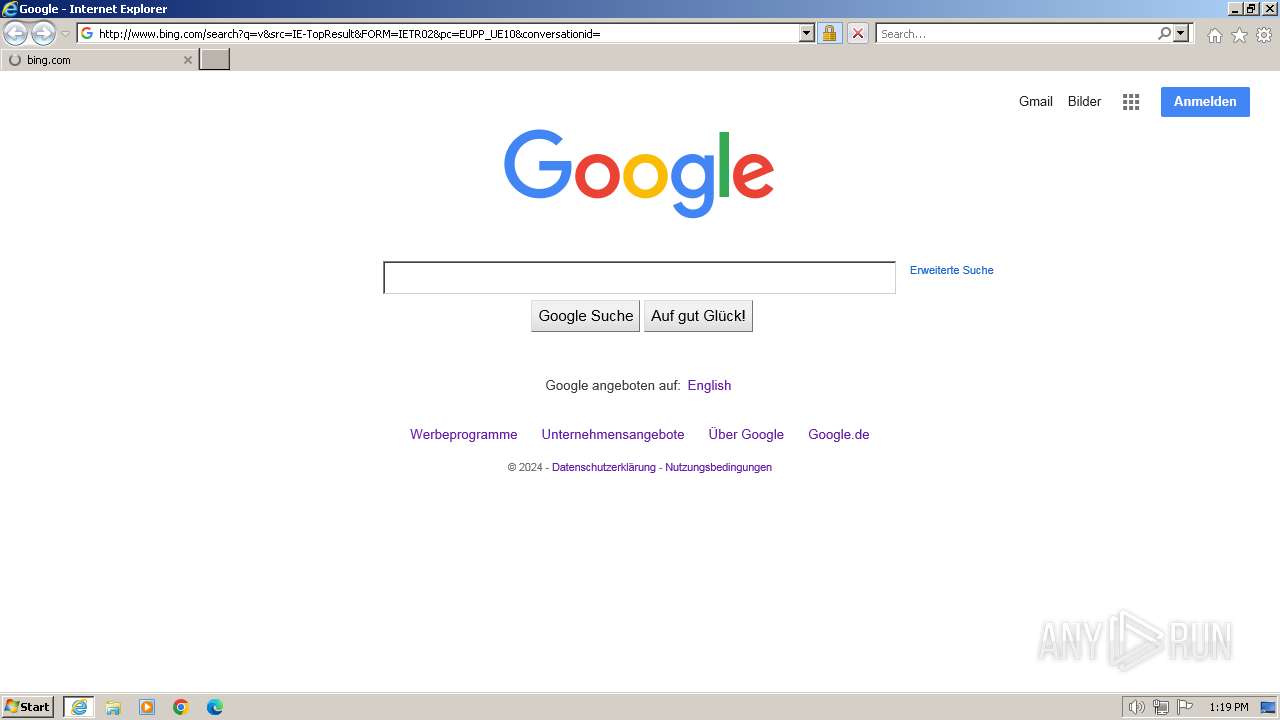Open the Google apps grid icon

(1131, 102)
